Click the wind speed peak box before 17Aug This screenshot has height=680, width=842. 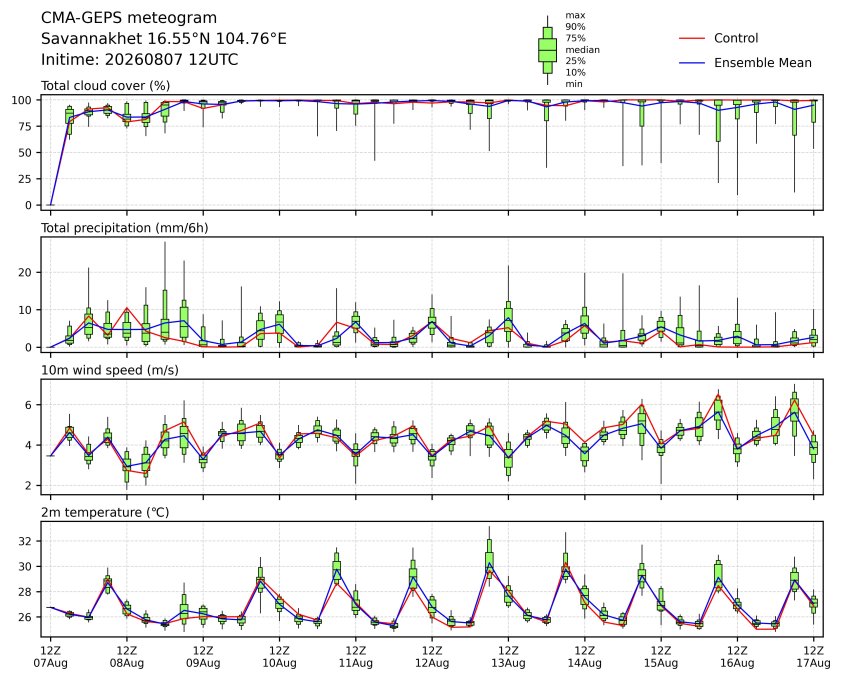[x=795, y=411]
